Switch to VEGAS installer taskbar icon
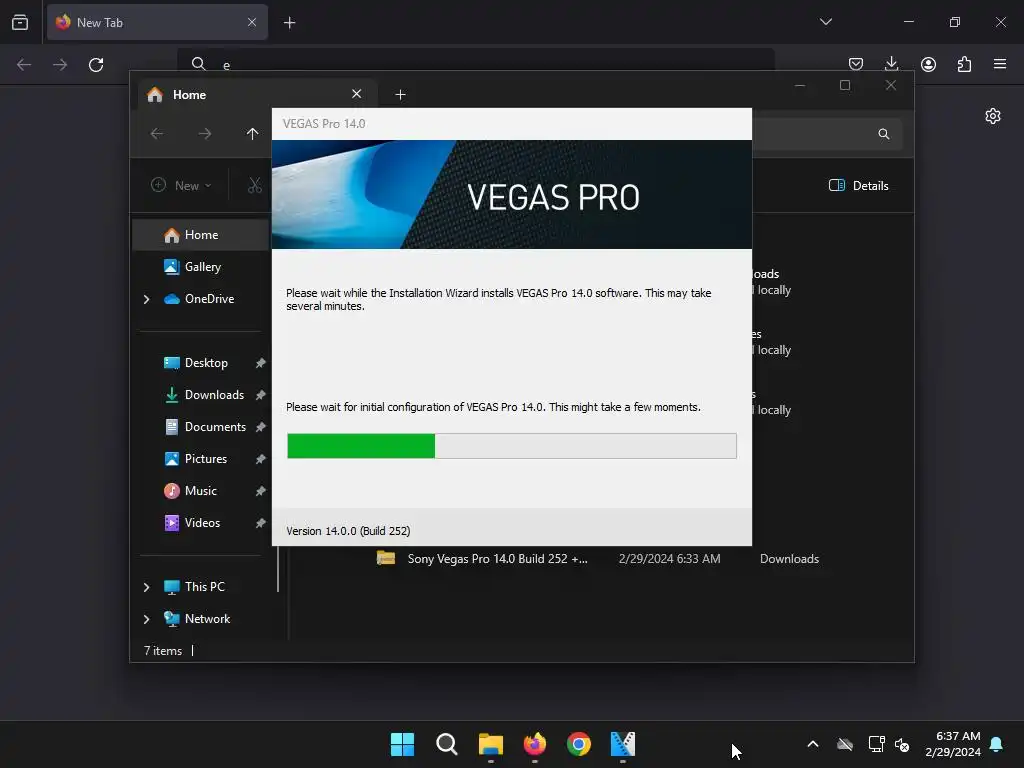This screenshot has width=1024, height=768. coord(623,744)
